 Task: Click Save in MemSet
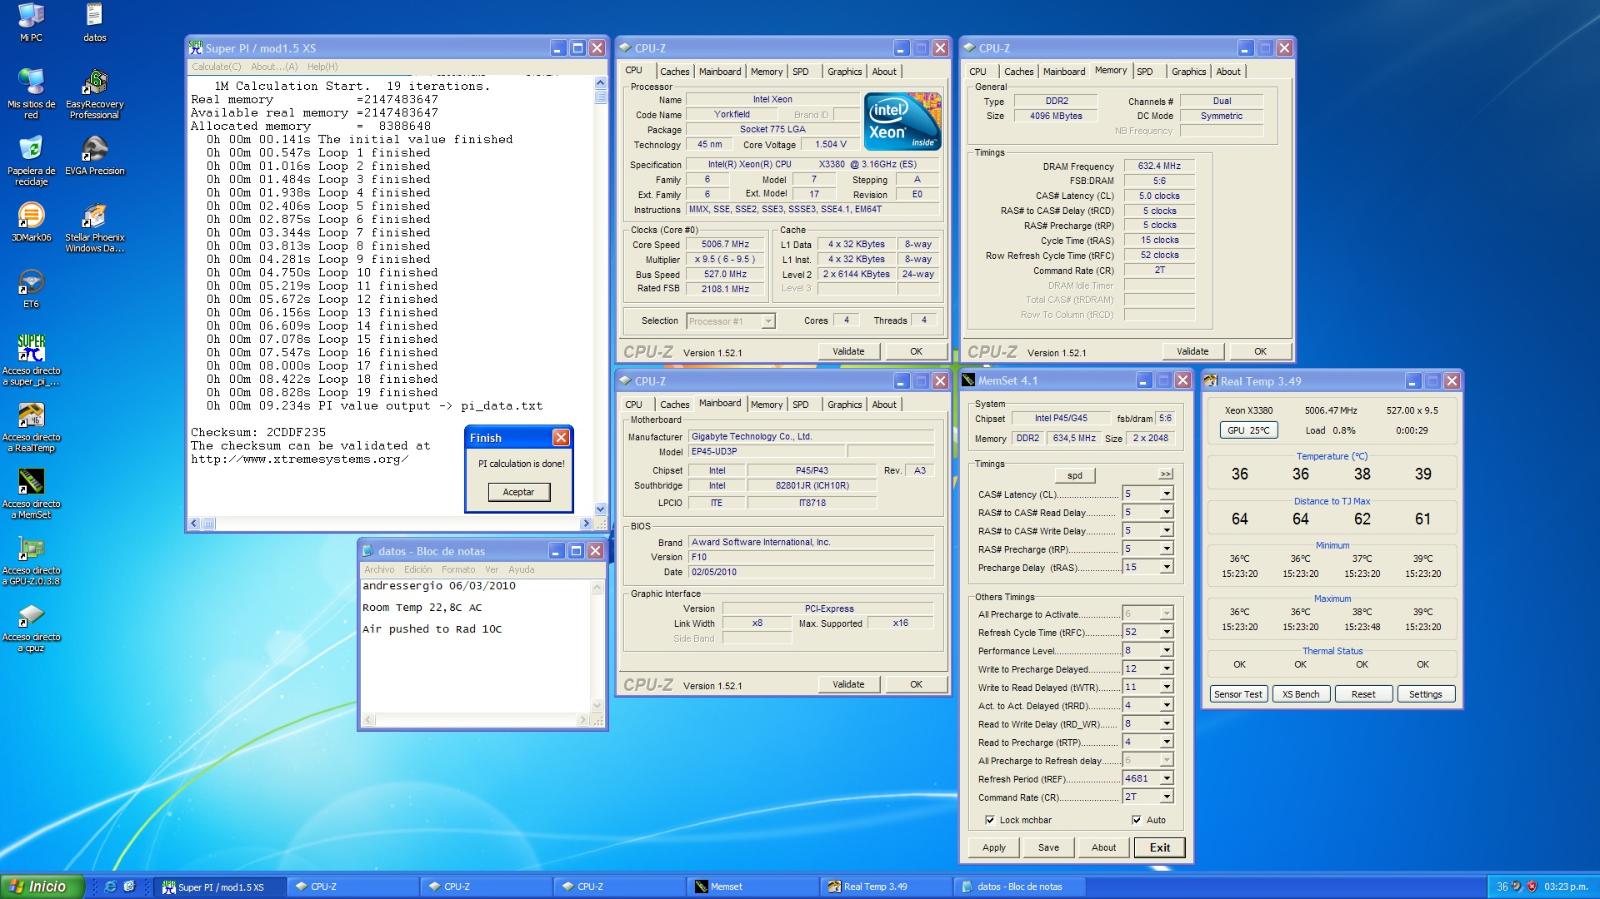pos(1048,847)
